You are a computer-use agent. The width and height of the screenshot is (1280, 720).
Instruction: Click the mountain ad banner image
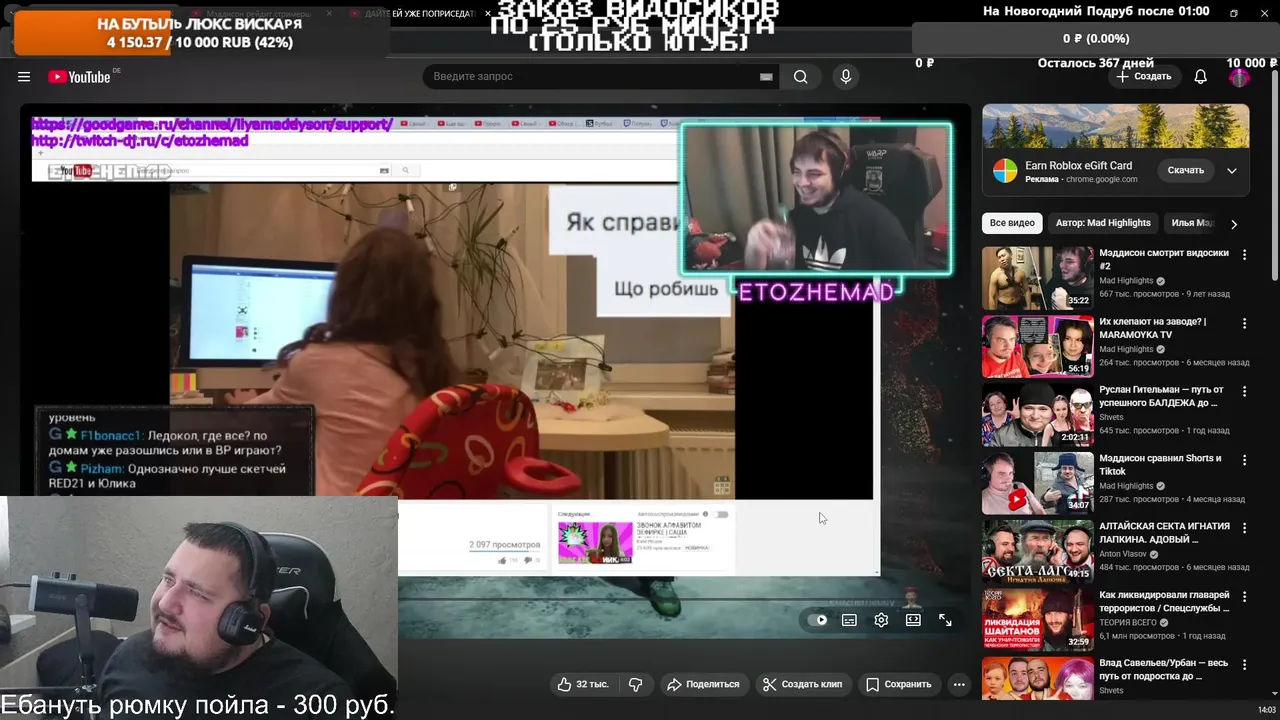[x=1115, y=126]
